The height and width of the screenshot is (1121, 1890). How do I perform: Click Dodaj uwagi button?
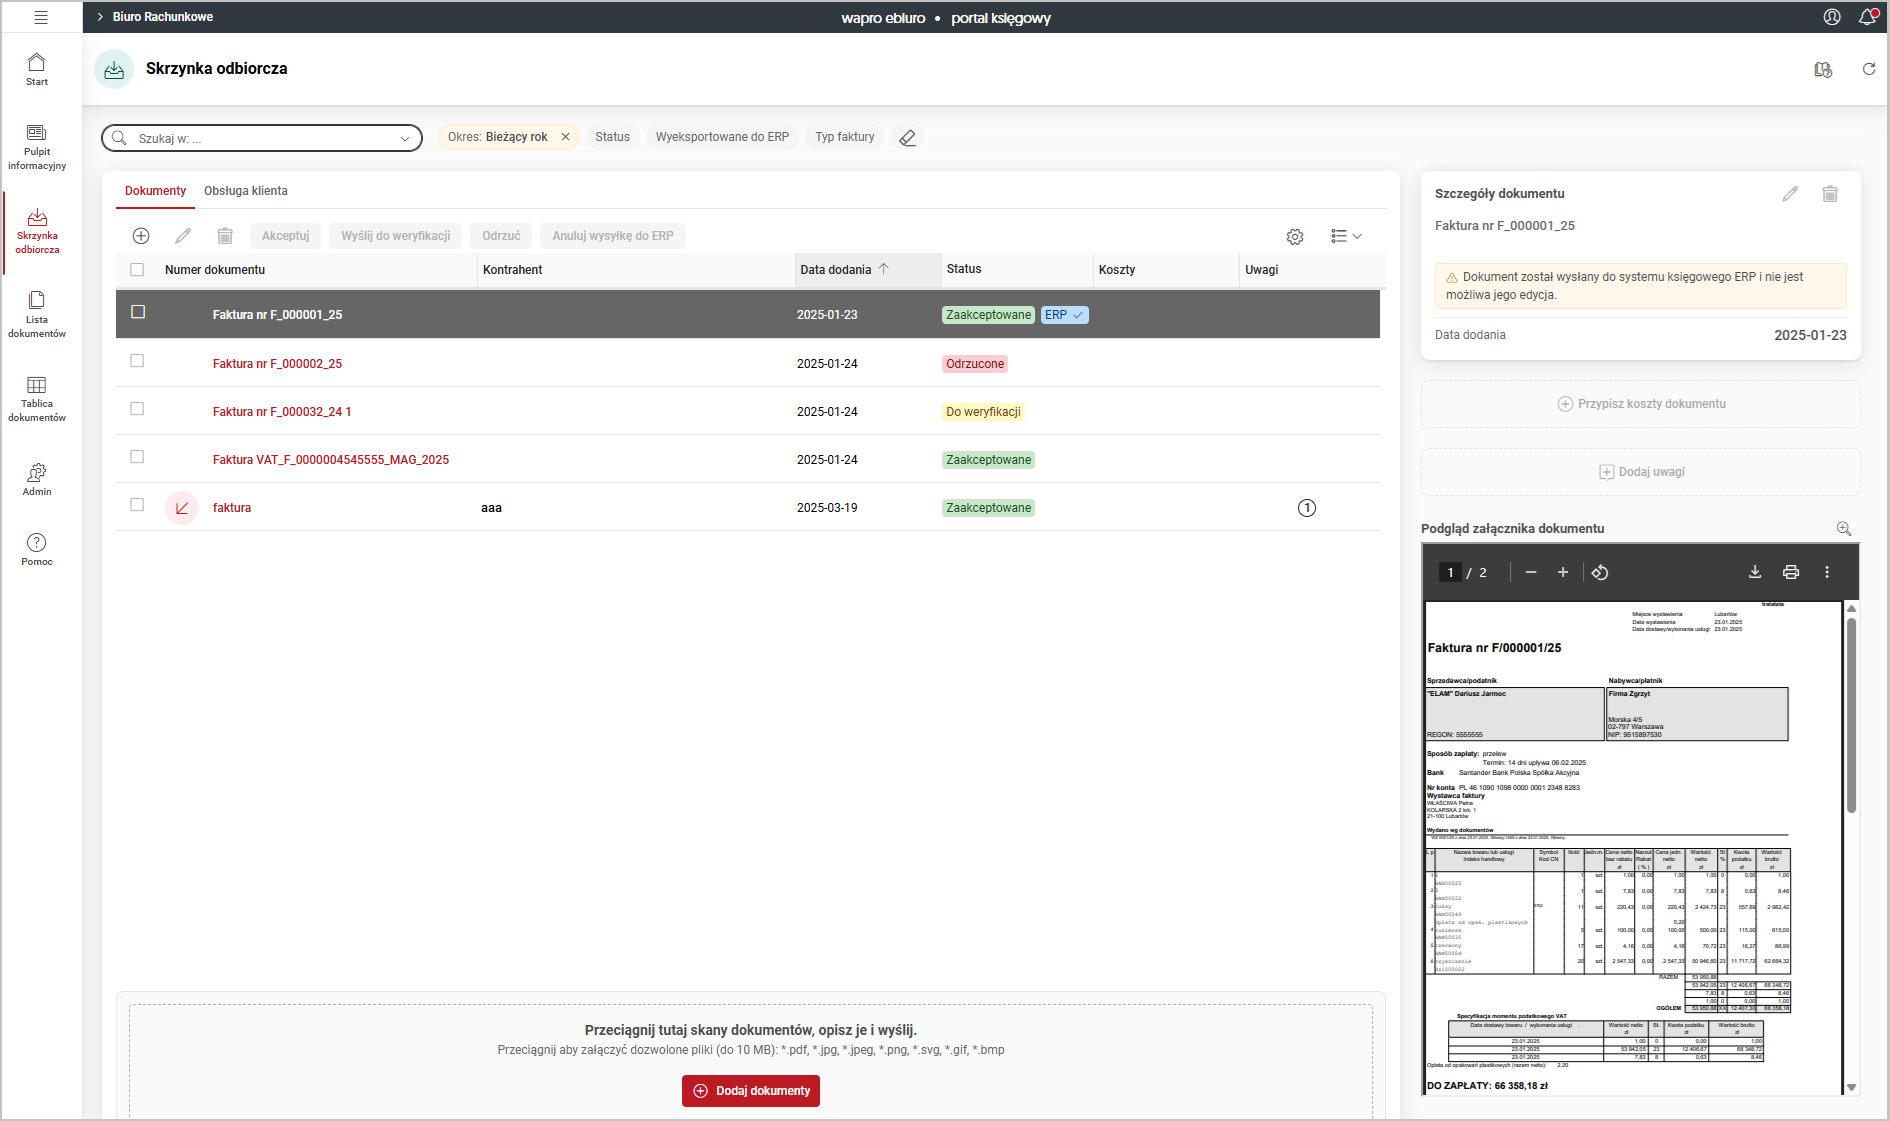click(1641, 472)
